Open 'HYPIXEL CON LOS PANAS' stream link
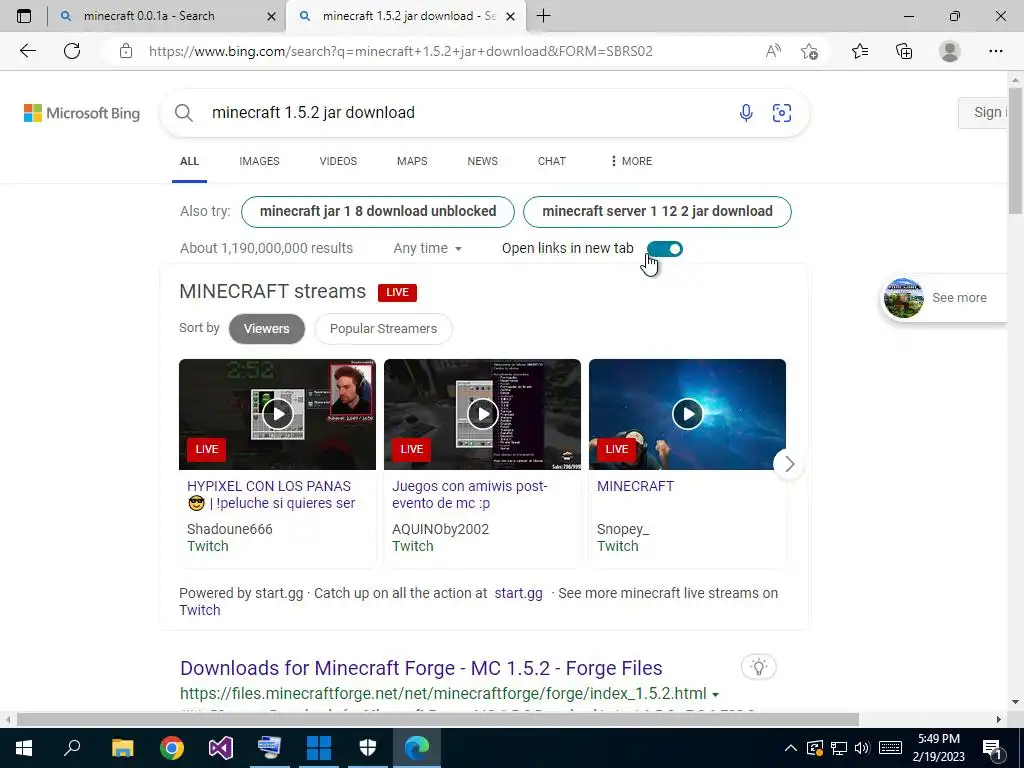1024x768 pixels. 271,495
